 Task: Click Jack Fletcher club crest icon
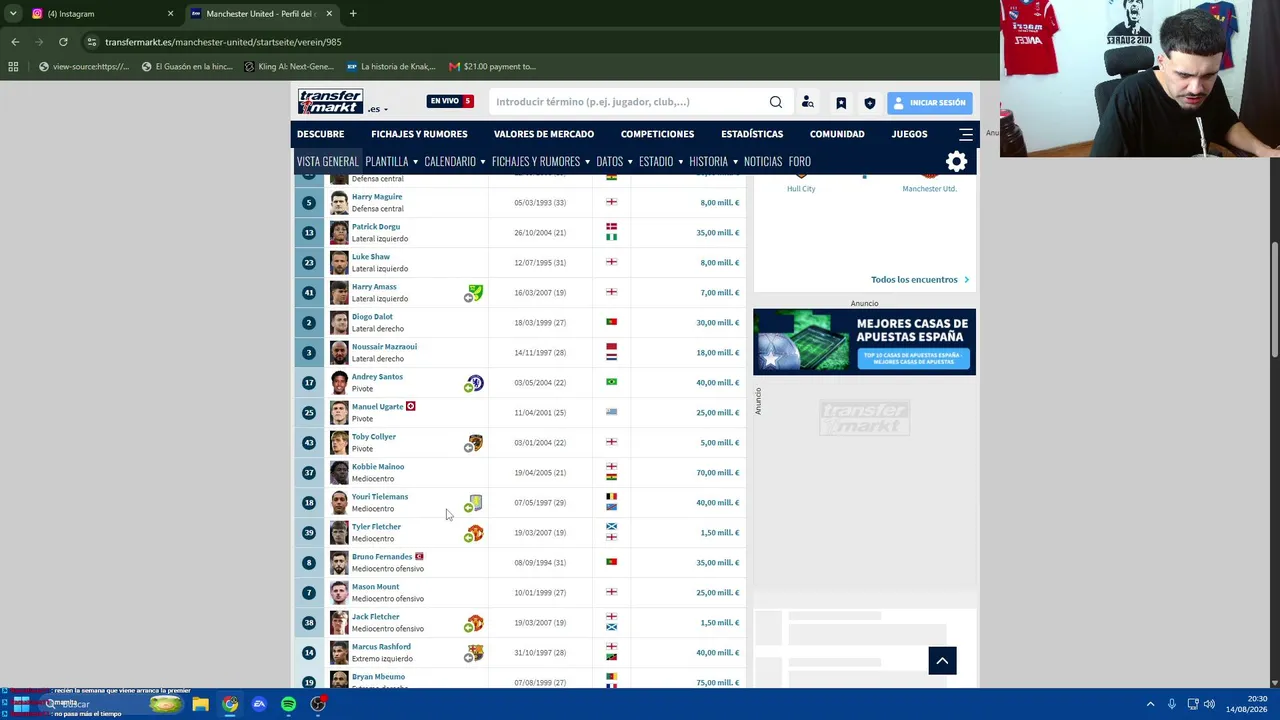click(x=476, y=622)
